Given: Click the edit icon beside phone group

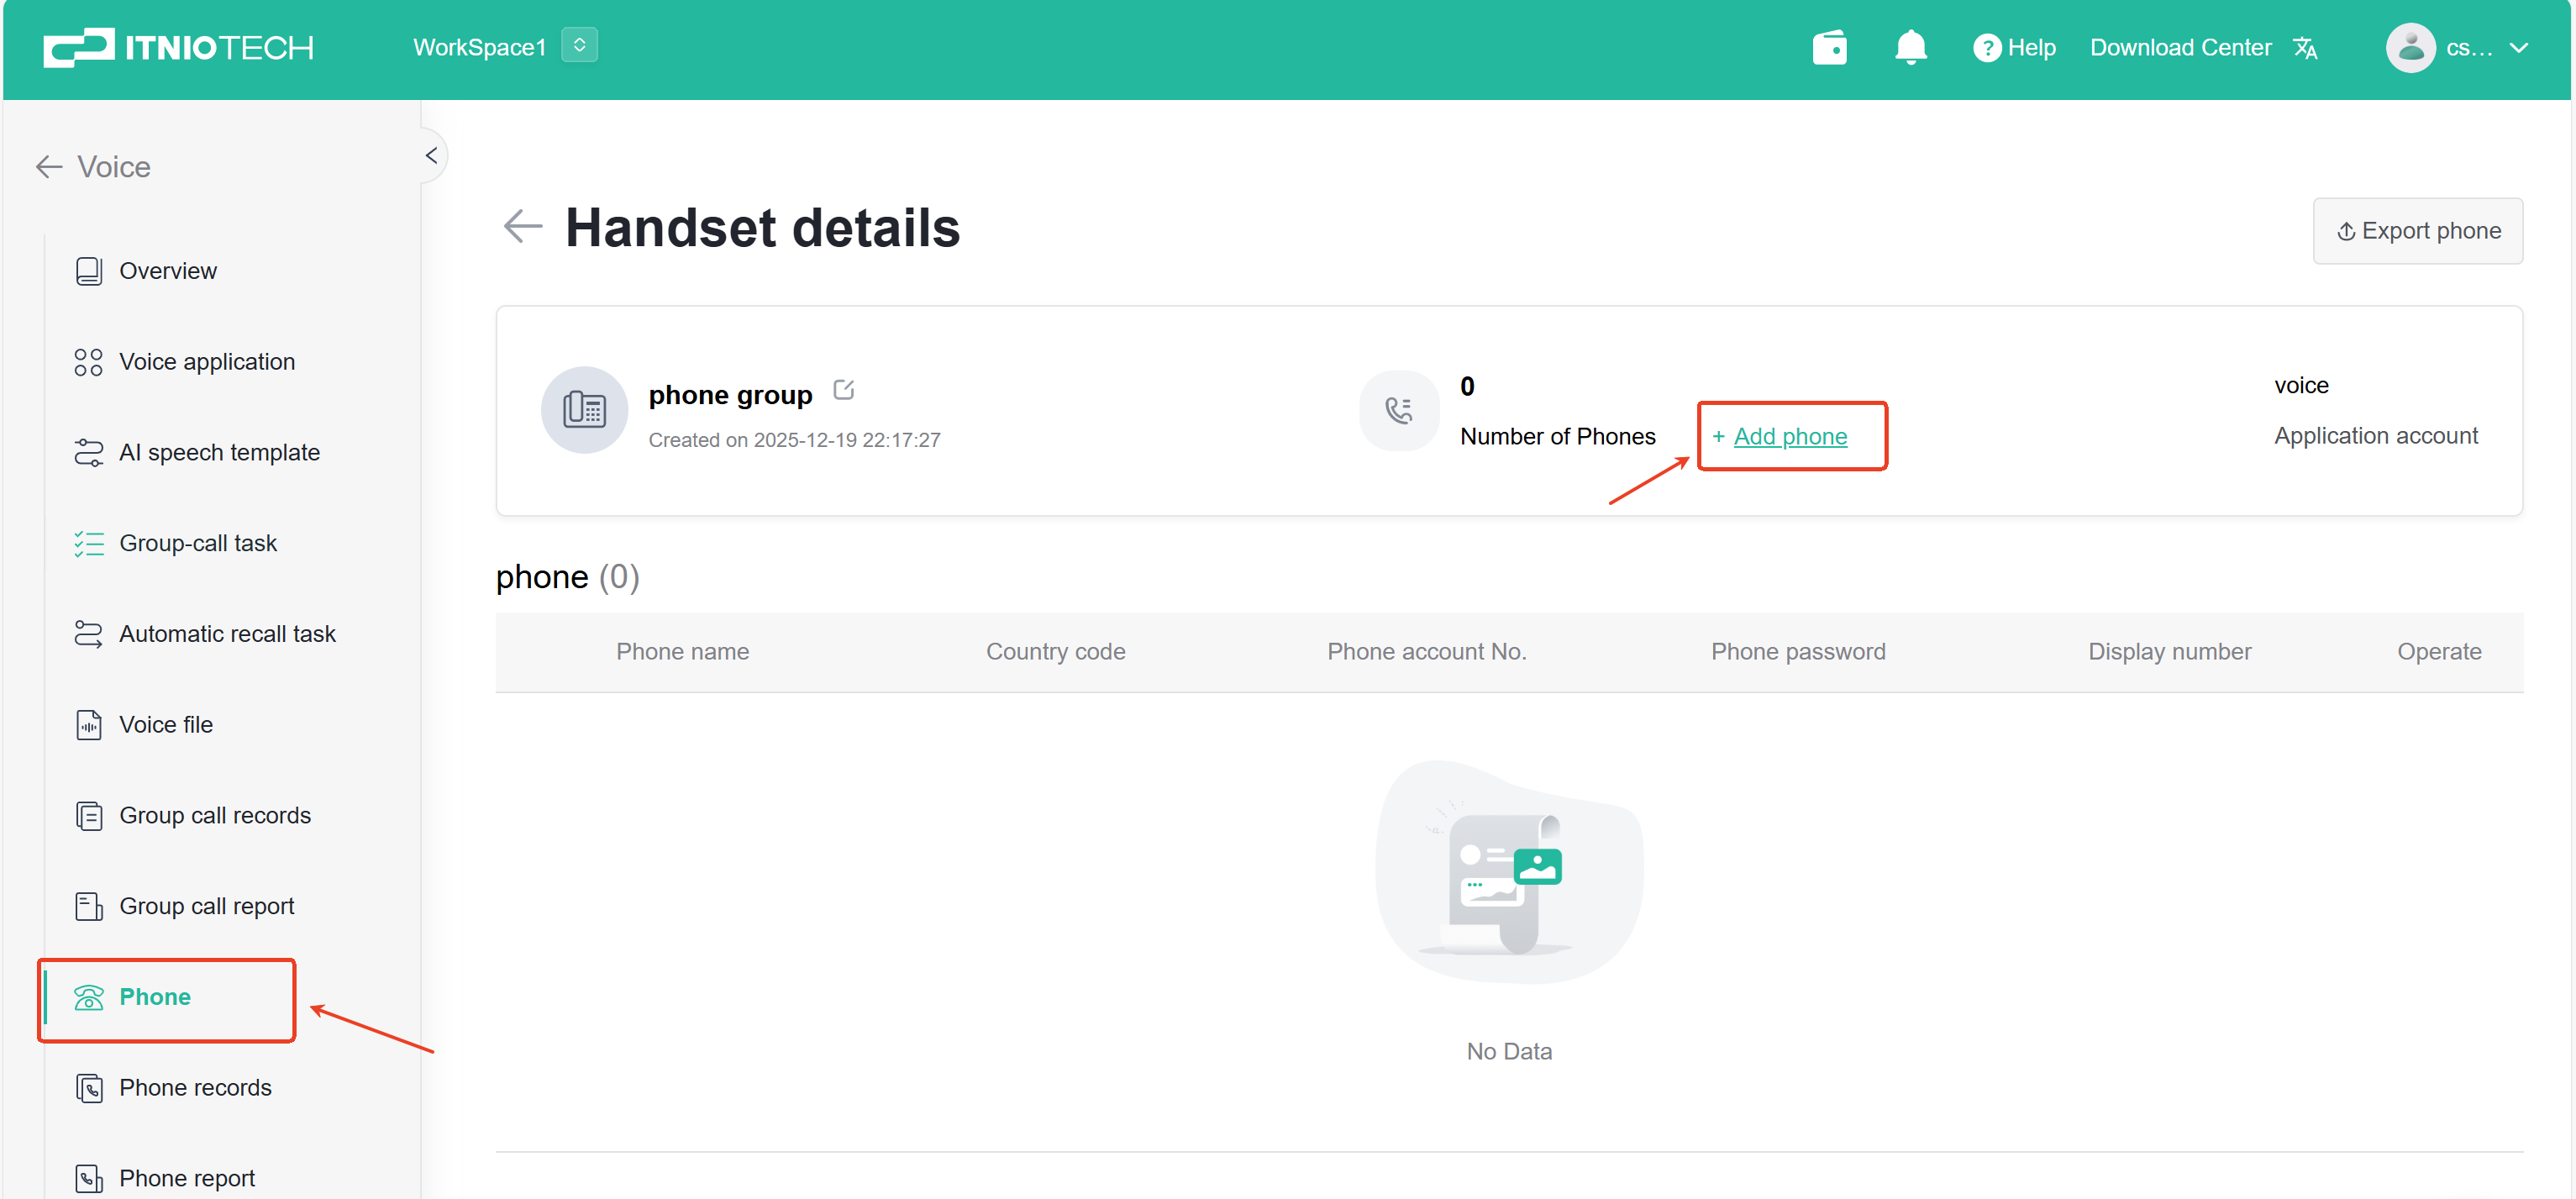Looking at the screenshot, I should 843,390.
